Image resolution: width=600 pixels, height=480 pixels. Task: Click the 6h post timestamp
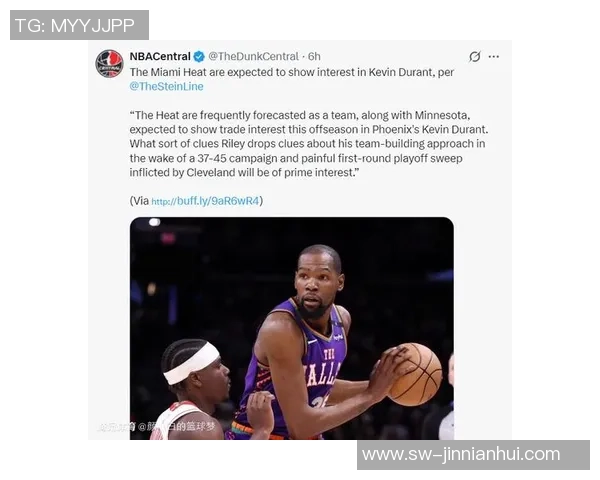coord(314,56)
